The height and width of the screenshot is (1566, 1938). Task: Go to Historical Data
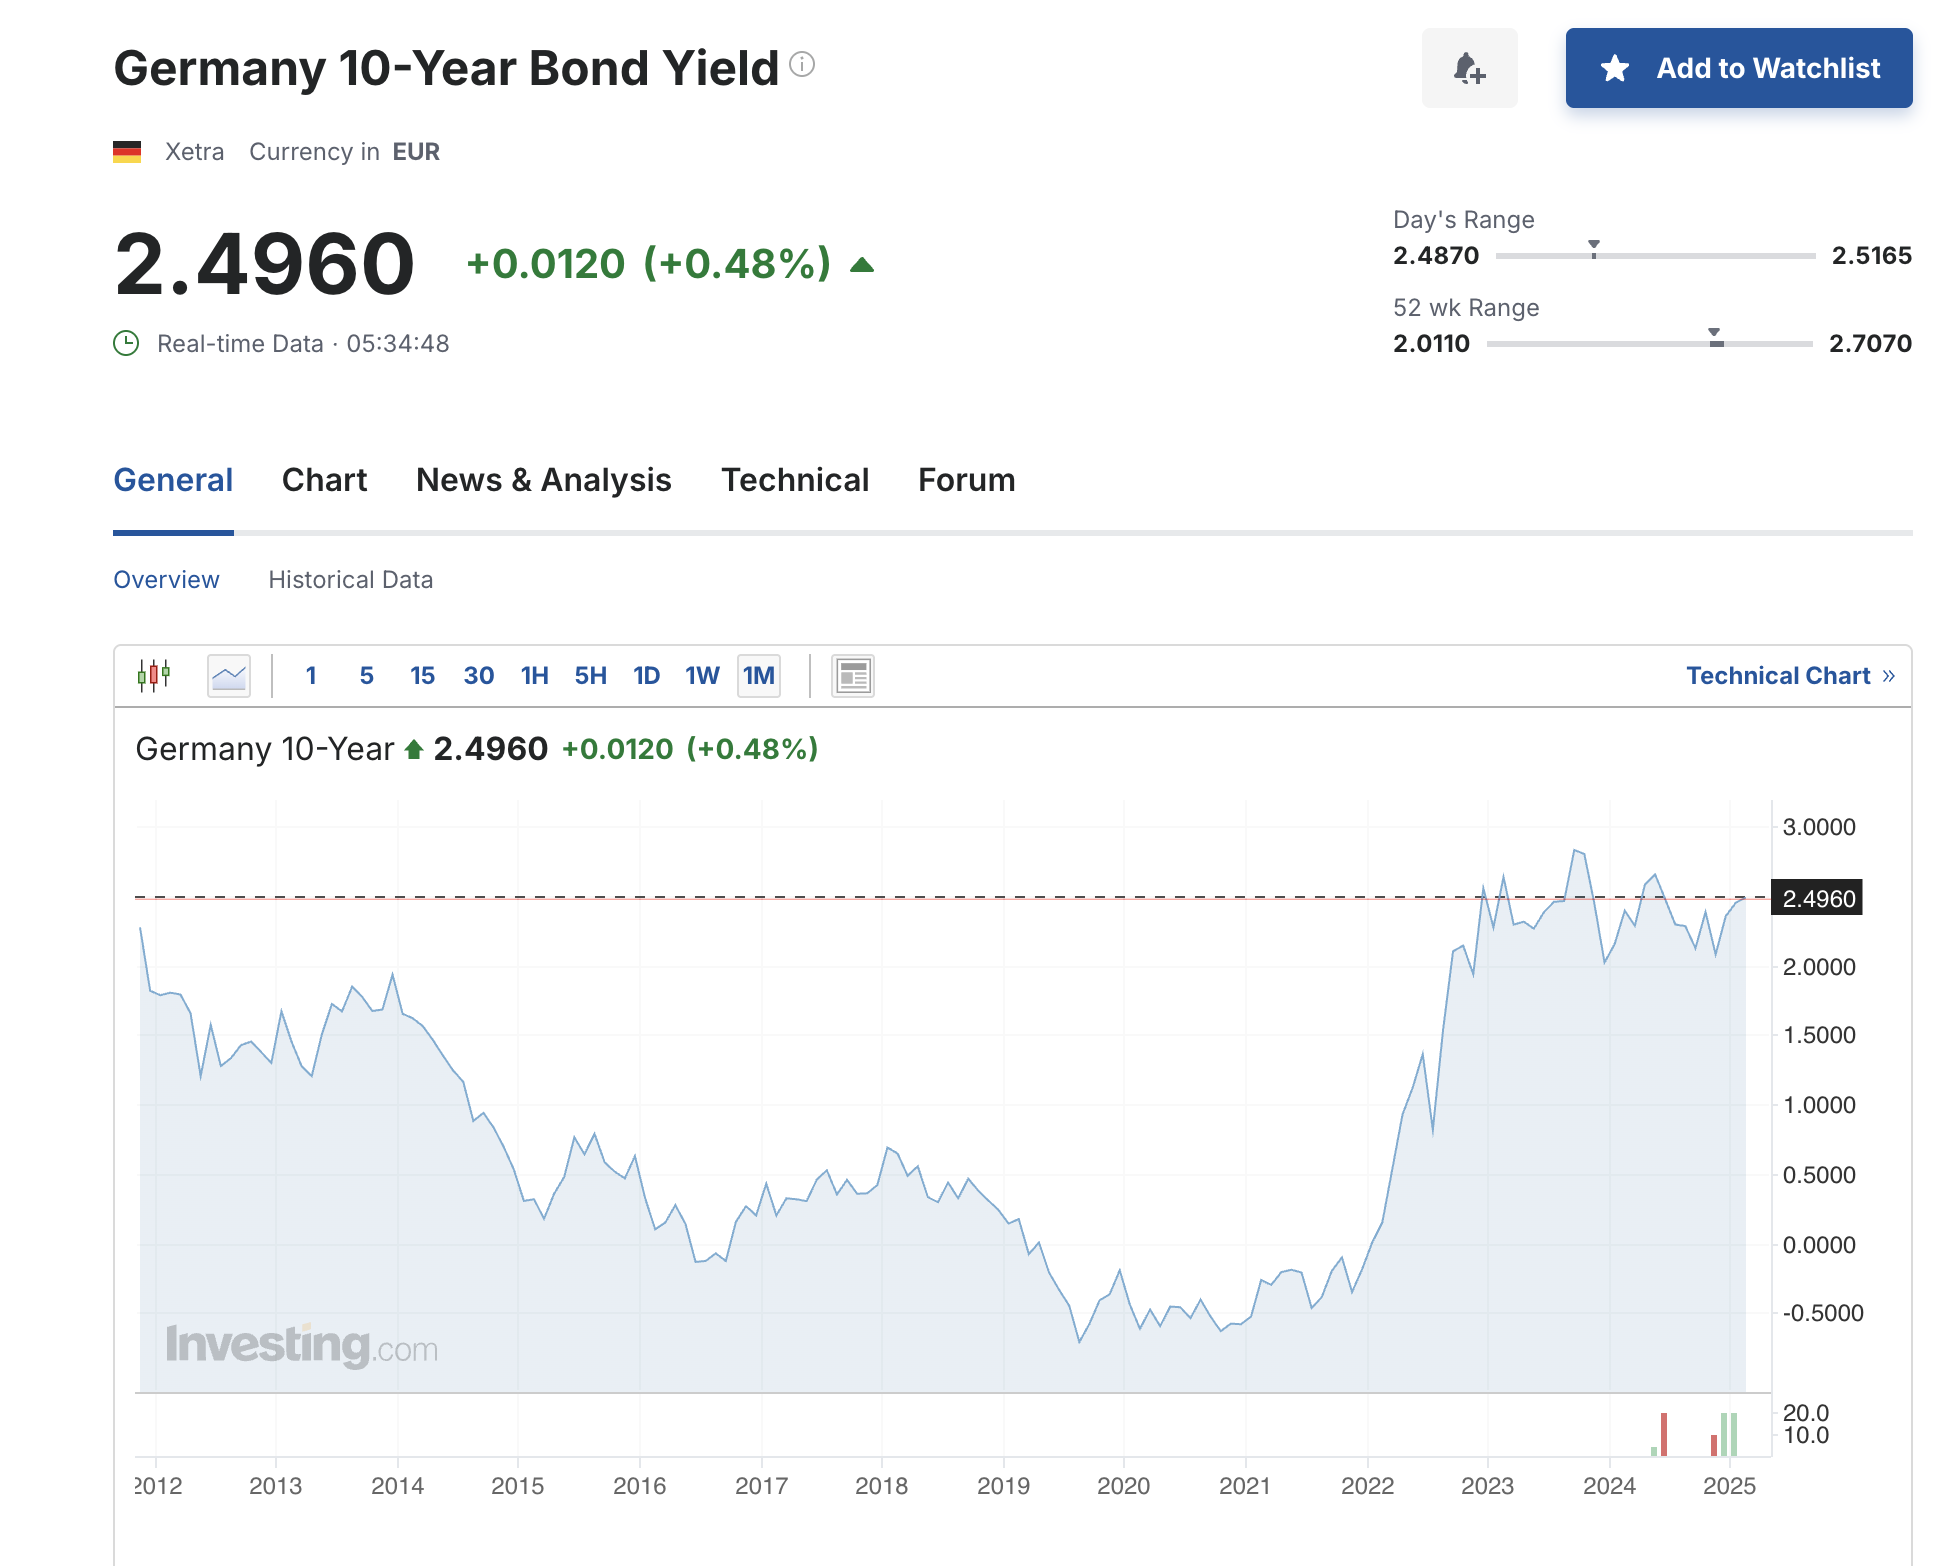[x=350, y=580]
